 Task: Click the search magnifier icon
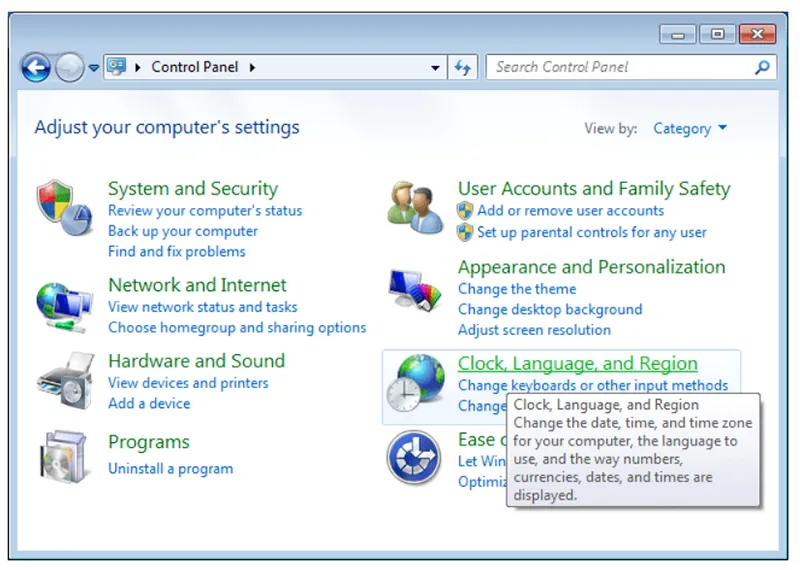[x=762, y=67]
